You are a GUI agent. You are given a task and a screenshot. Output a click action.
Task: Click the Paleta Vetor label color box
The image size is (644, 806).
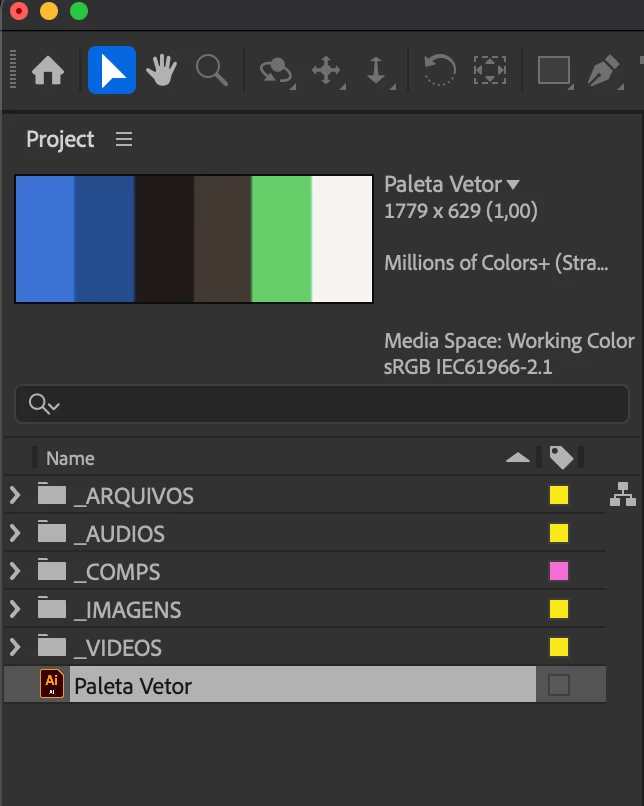(559, 685)
